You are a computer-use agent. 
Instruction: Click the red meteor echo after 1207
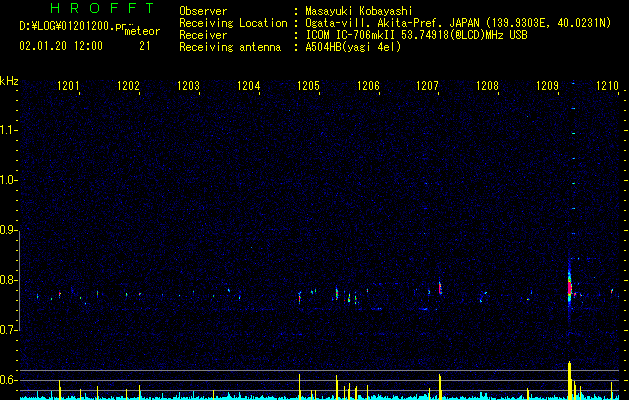(440, 287)
